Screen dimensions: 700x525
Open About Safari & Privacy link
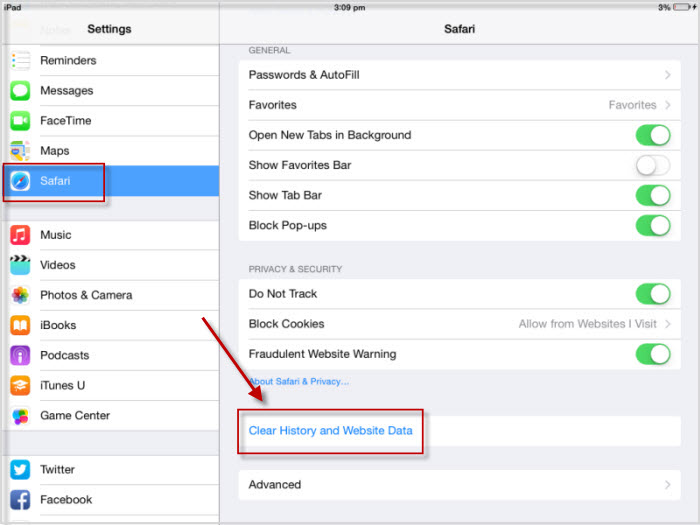[x=299, y=381]
